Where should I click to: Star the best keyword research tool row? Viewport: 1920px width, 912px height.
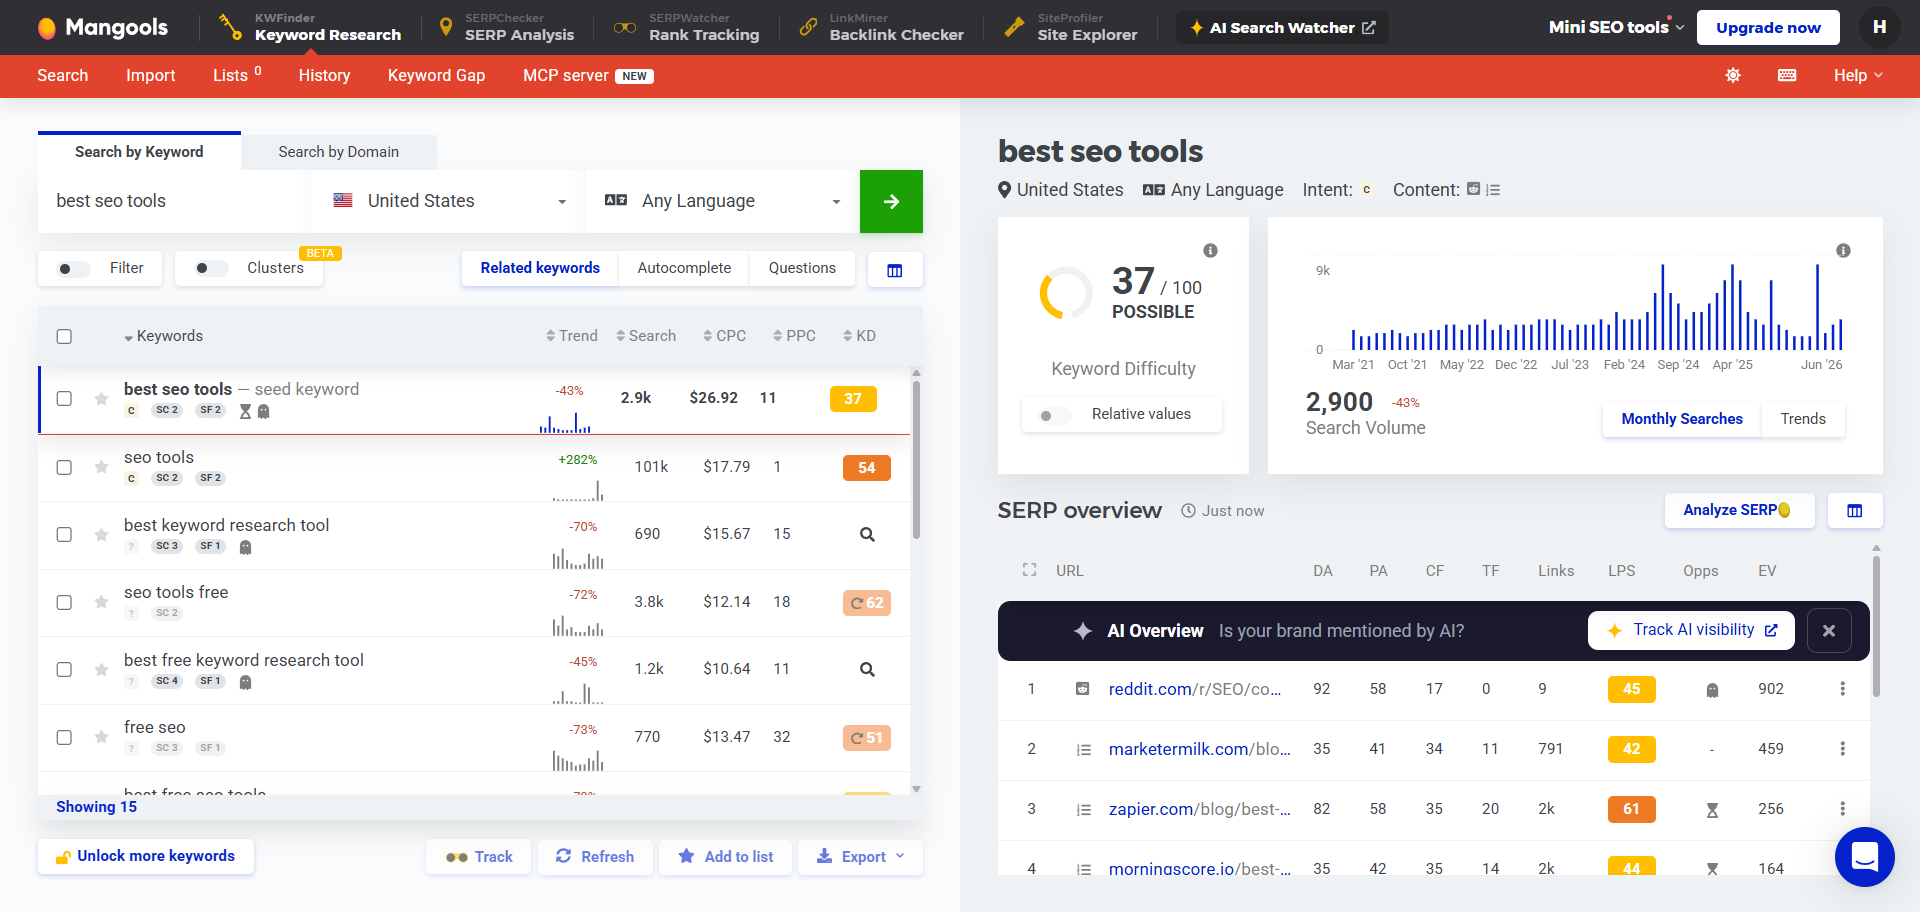(x=101, y=535)
